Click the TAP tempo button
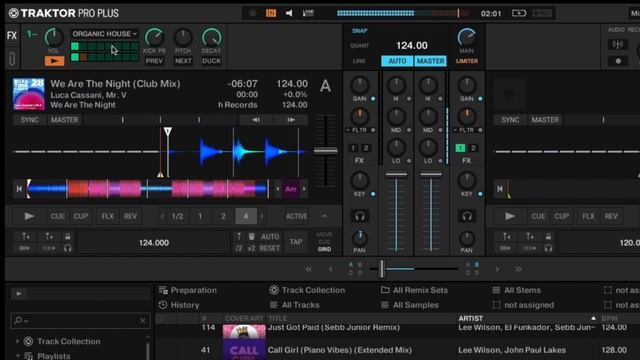Viewport: 640px width, 360px height. point(296,242)
